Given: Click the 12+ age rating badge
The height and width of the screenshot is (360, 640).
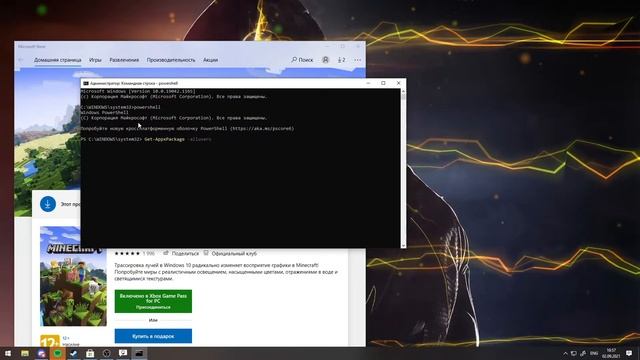Looking at the screenshot, I should (x=50, y=341).
